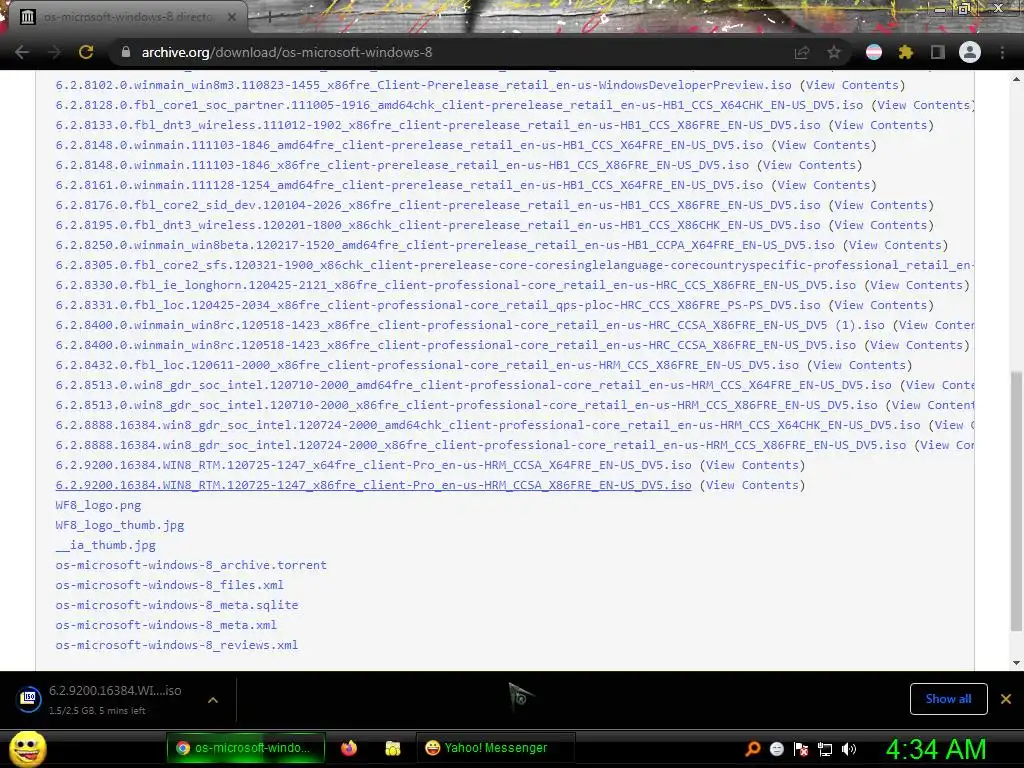Launch Firefox from the taskbar

[349, 748]
